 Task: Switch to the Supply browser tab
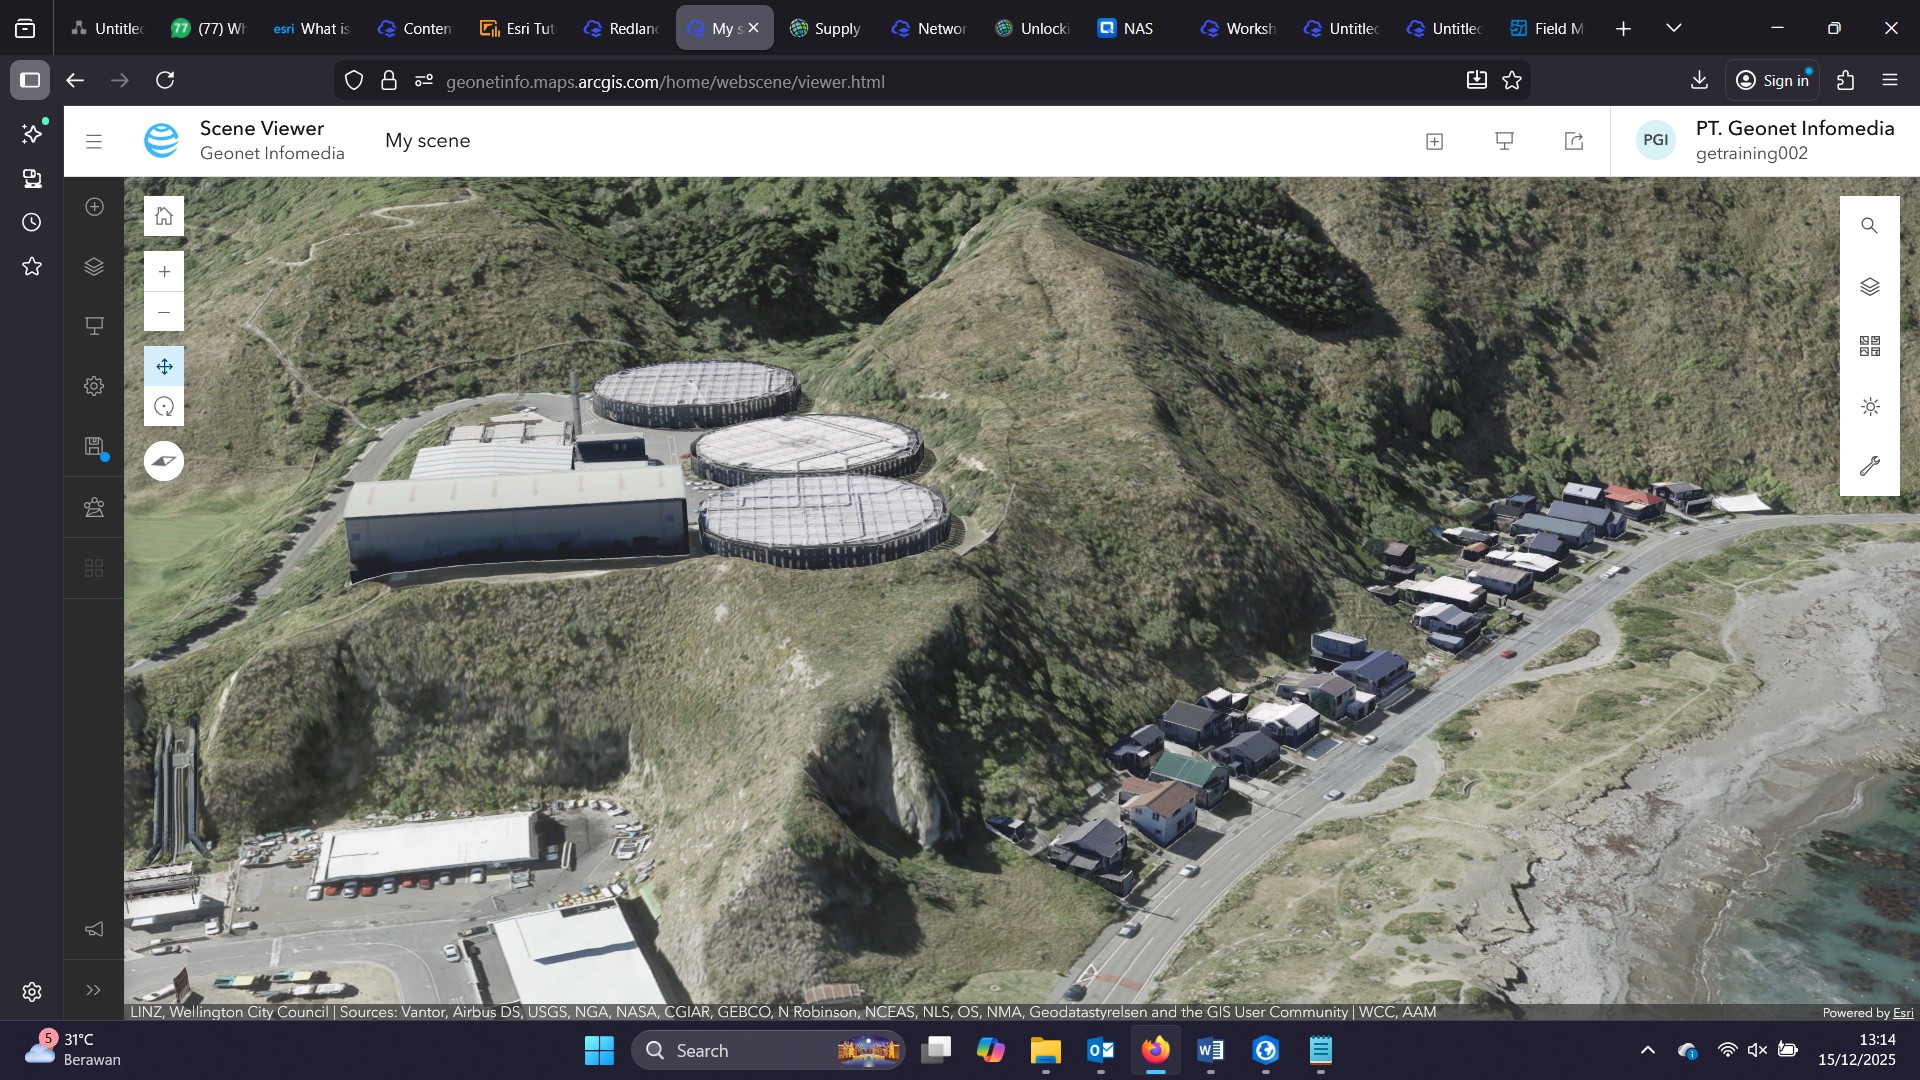825,28
